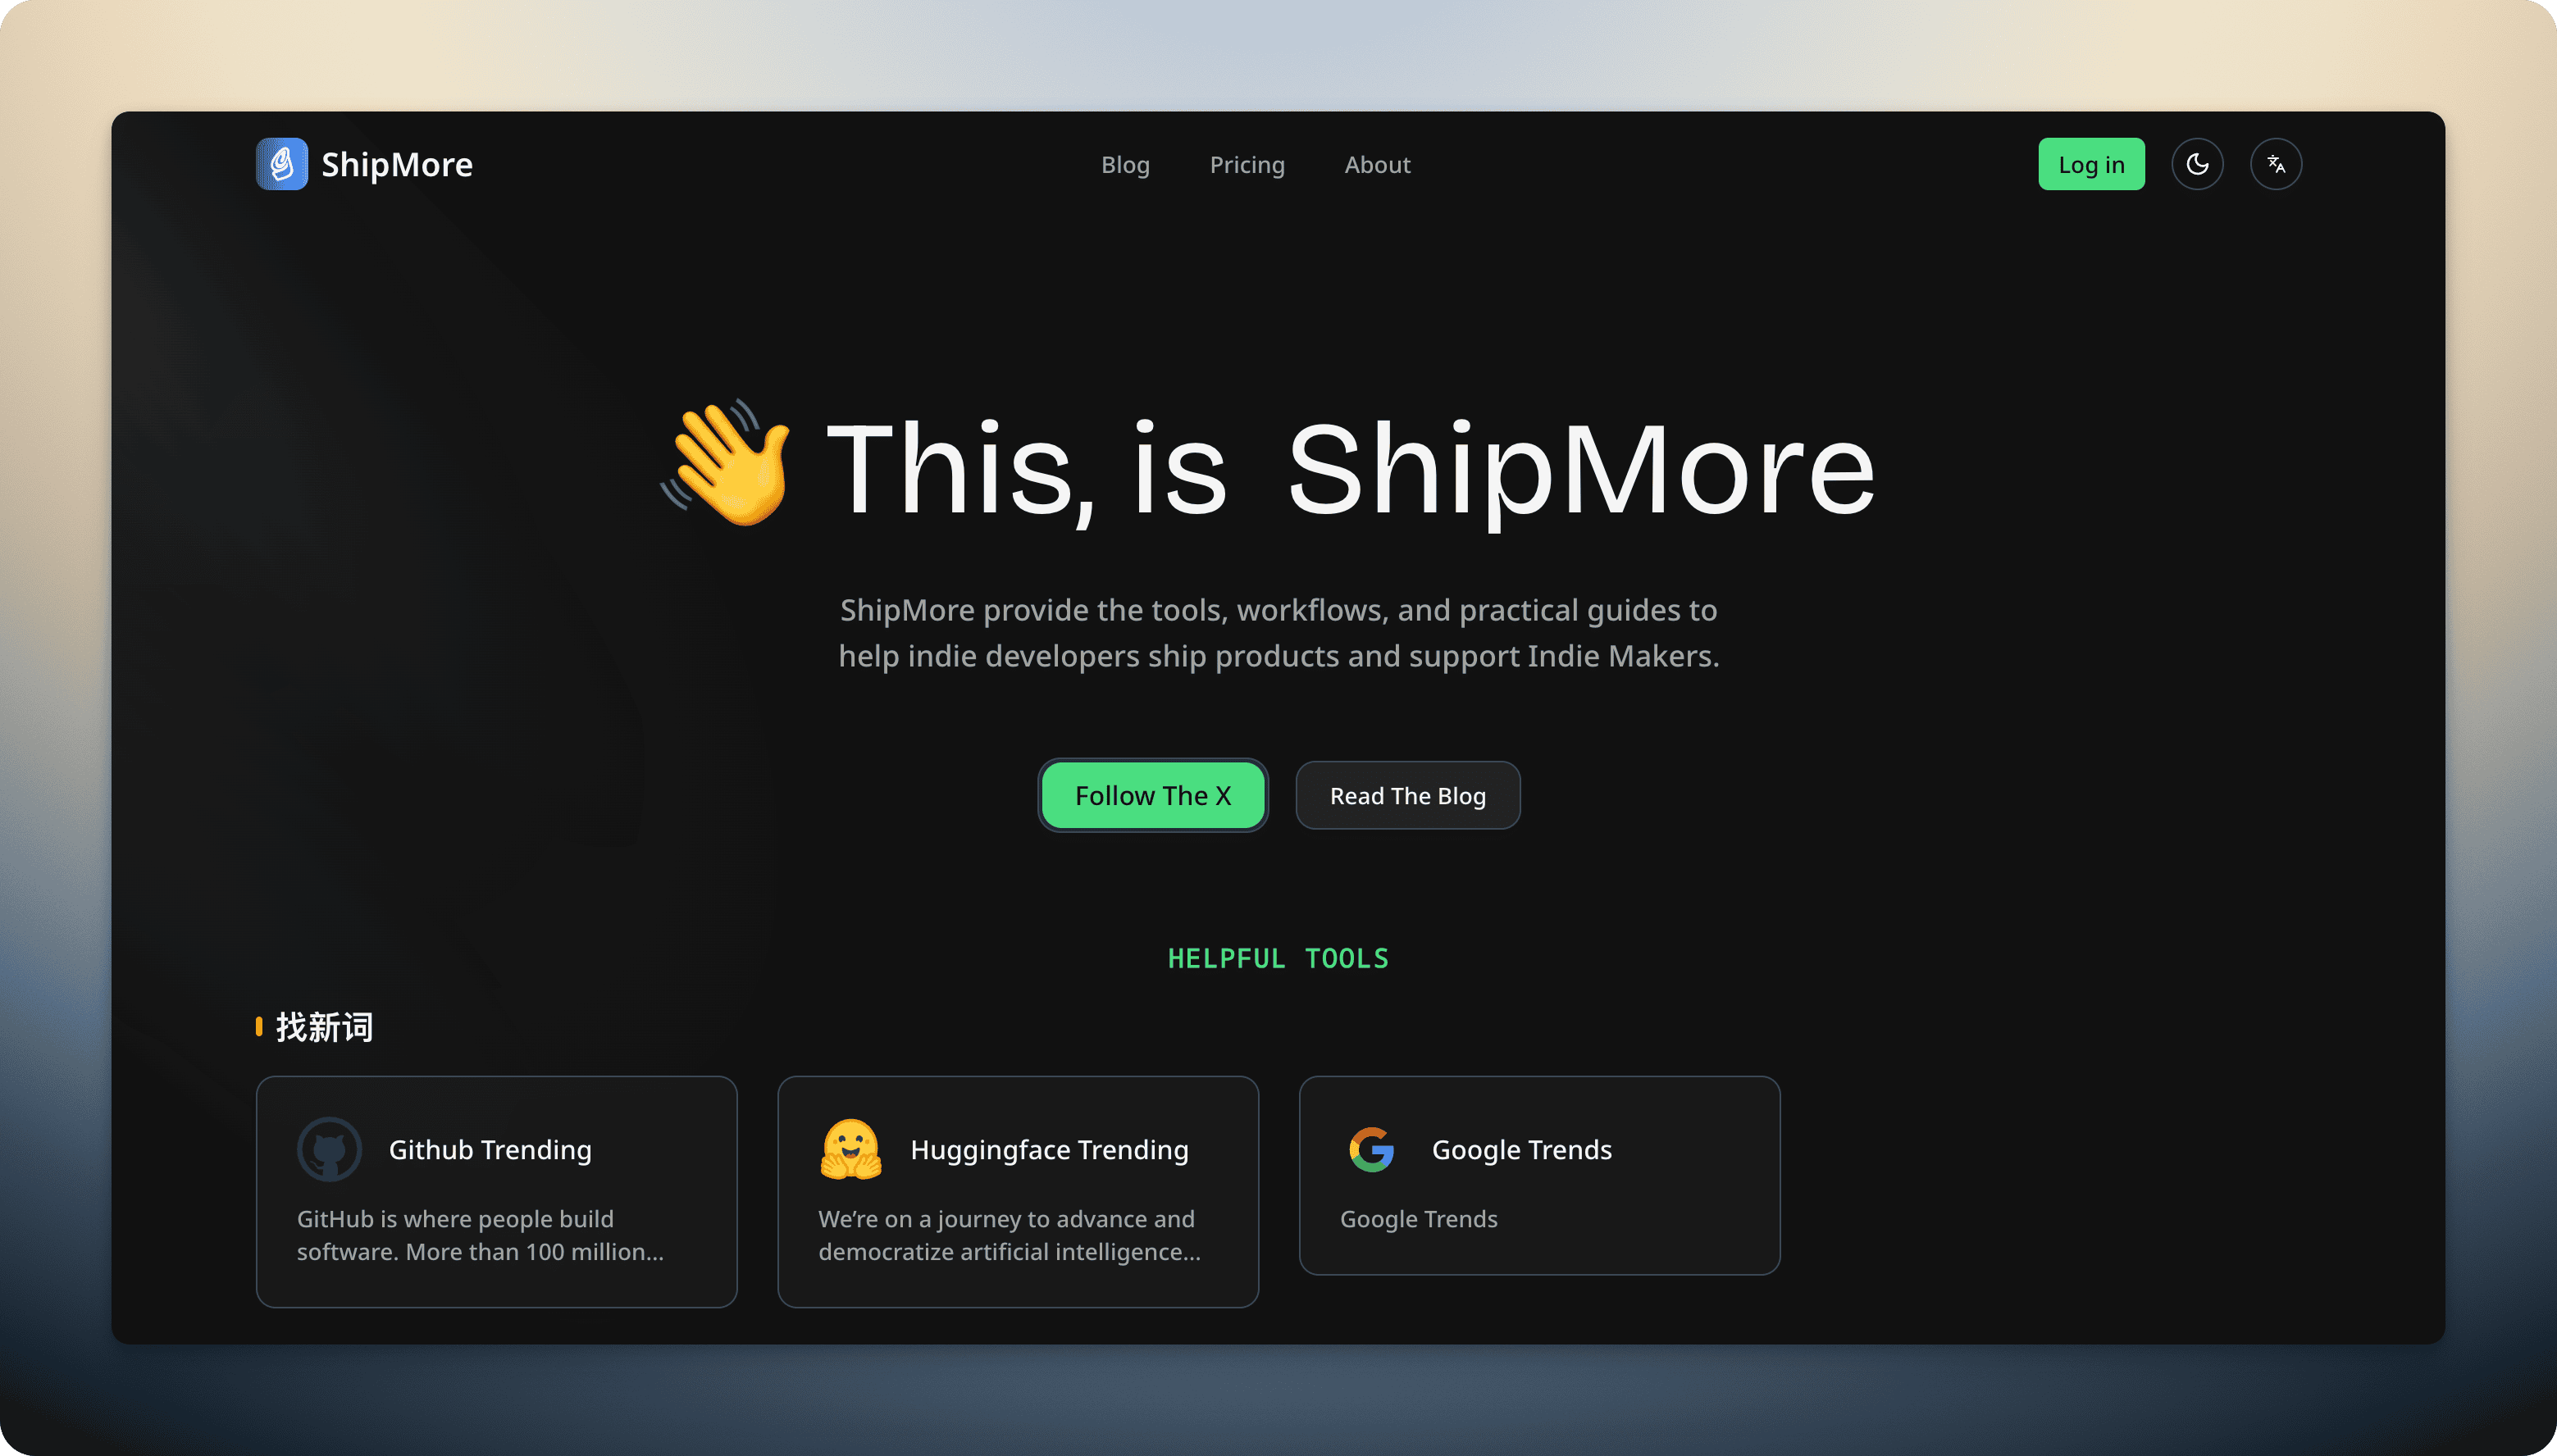The width and height of the screenshot is (2557, 1456).
Task: Open the Blog menu item
Action: (1125, 164)
